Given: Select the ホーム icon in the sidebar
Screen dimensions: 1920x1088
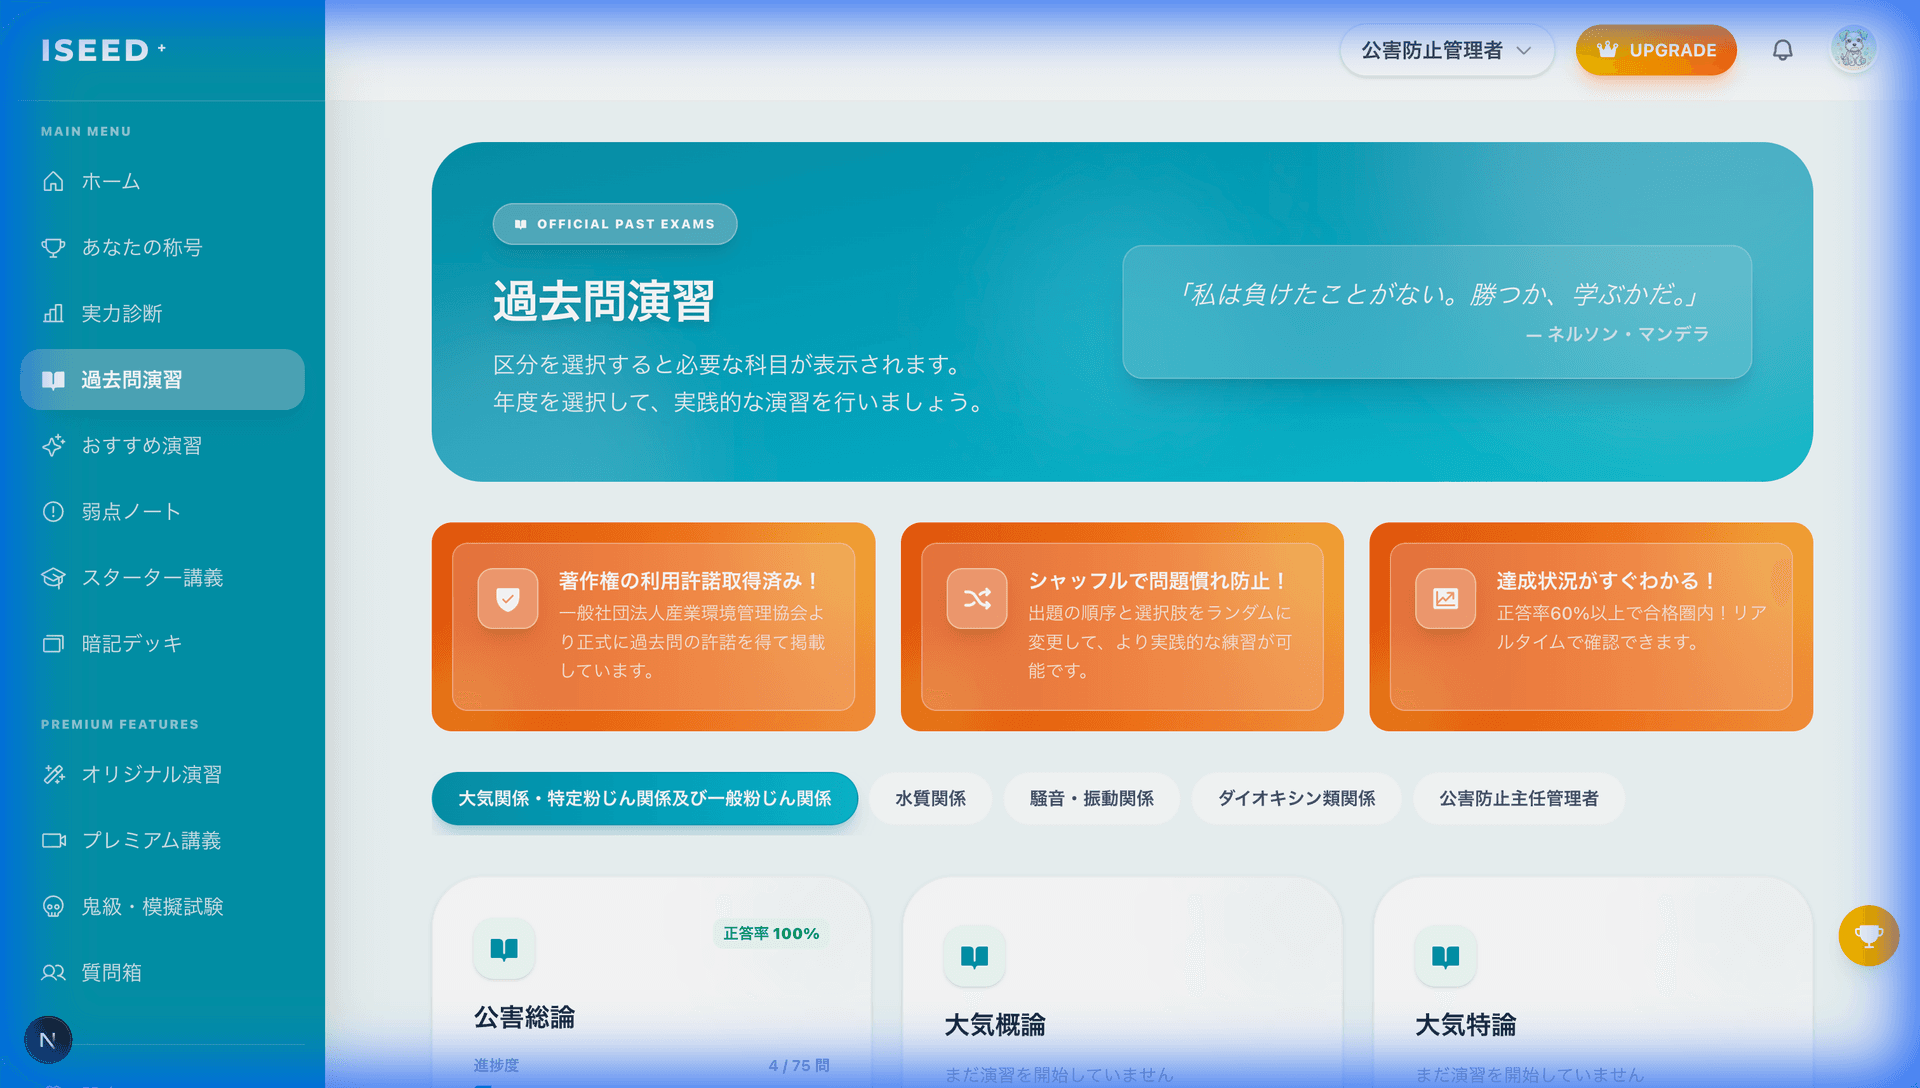Looking at the screenshot, I should pos(53,181).
